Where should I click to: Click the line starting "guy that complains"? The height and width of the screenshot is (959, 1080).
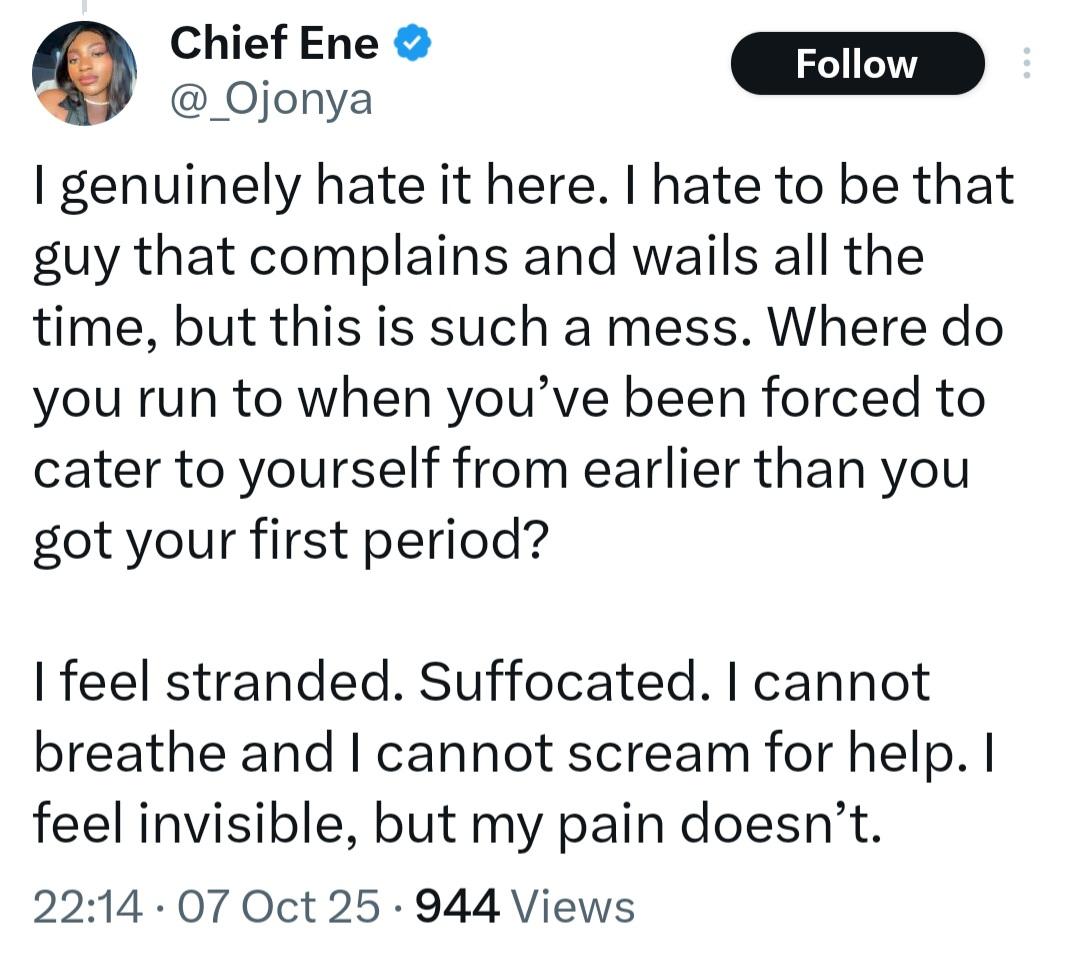478,259
